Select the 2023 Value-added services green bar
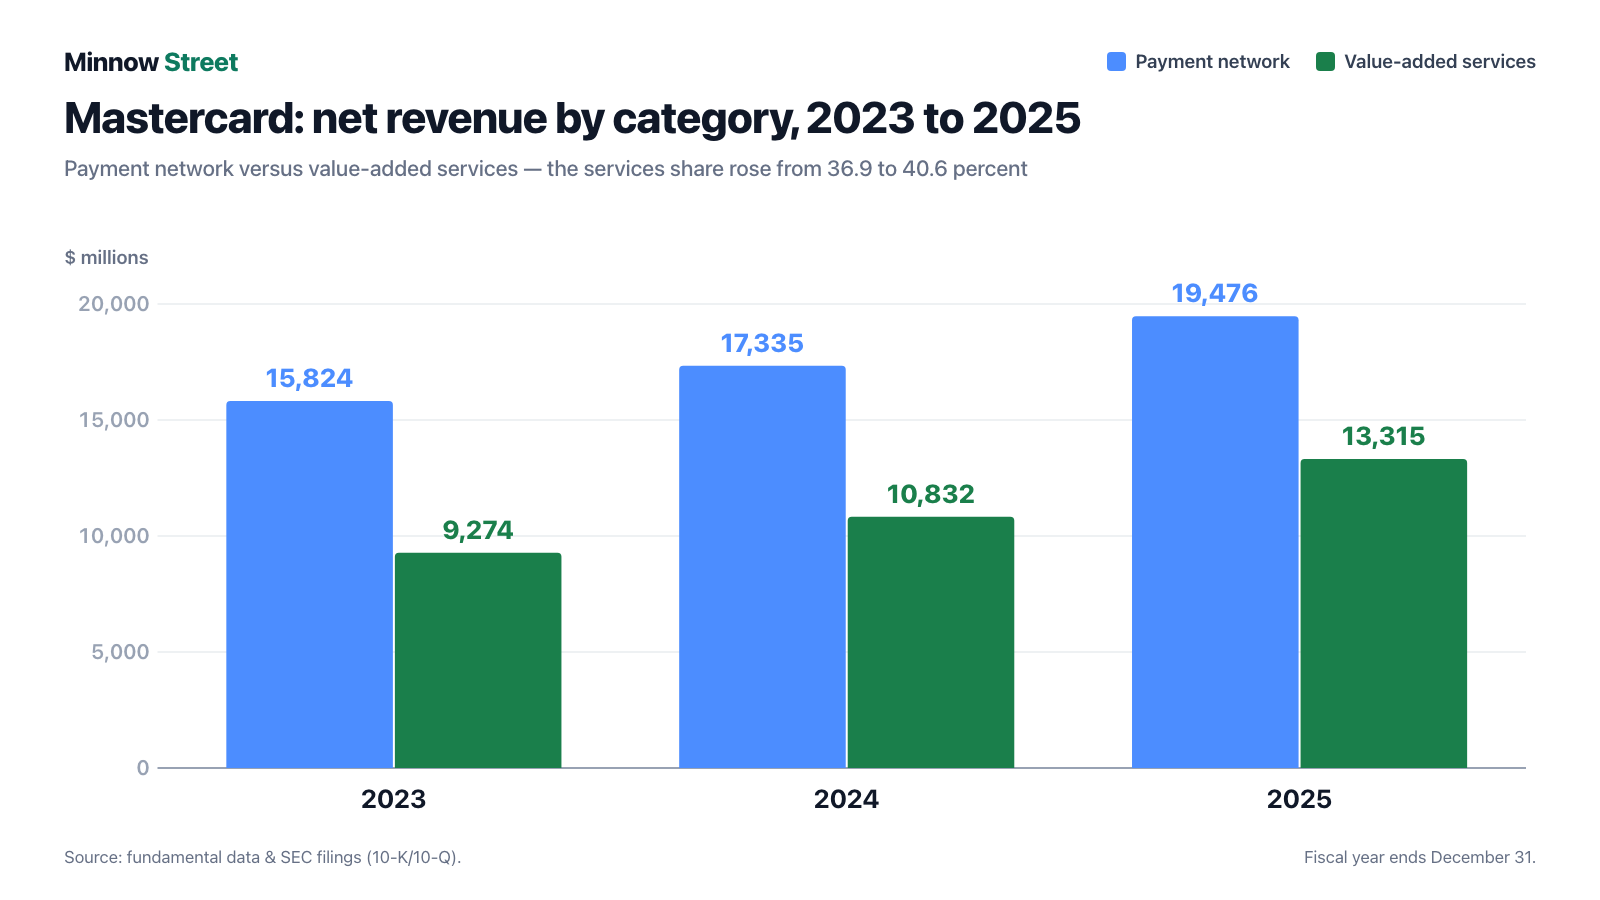The width and height of the screenshot is (1600, 900). 478,661
